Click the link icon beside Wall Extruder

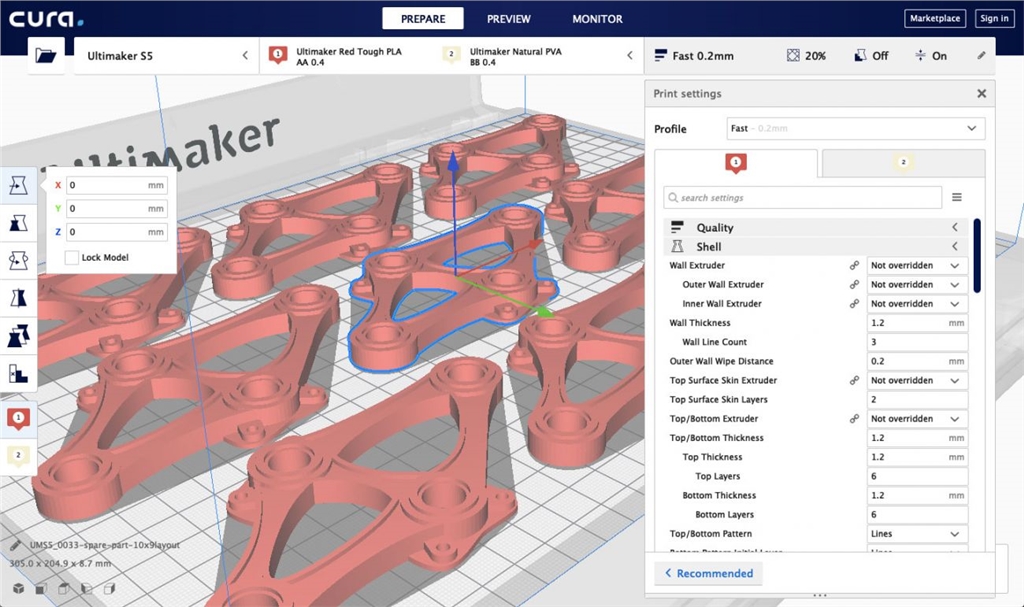tap(854, 266)
